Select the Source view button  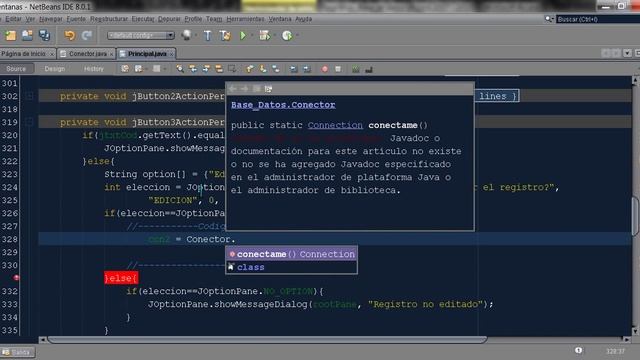pyautogui.click(x=16, y=69)
